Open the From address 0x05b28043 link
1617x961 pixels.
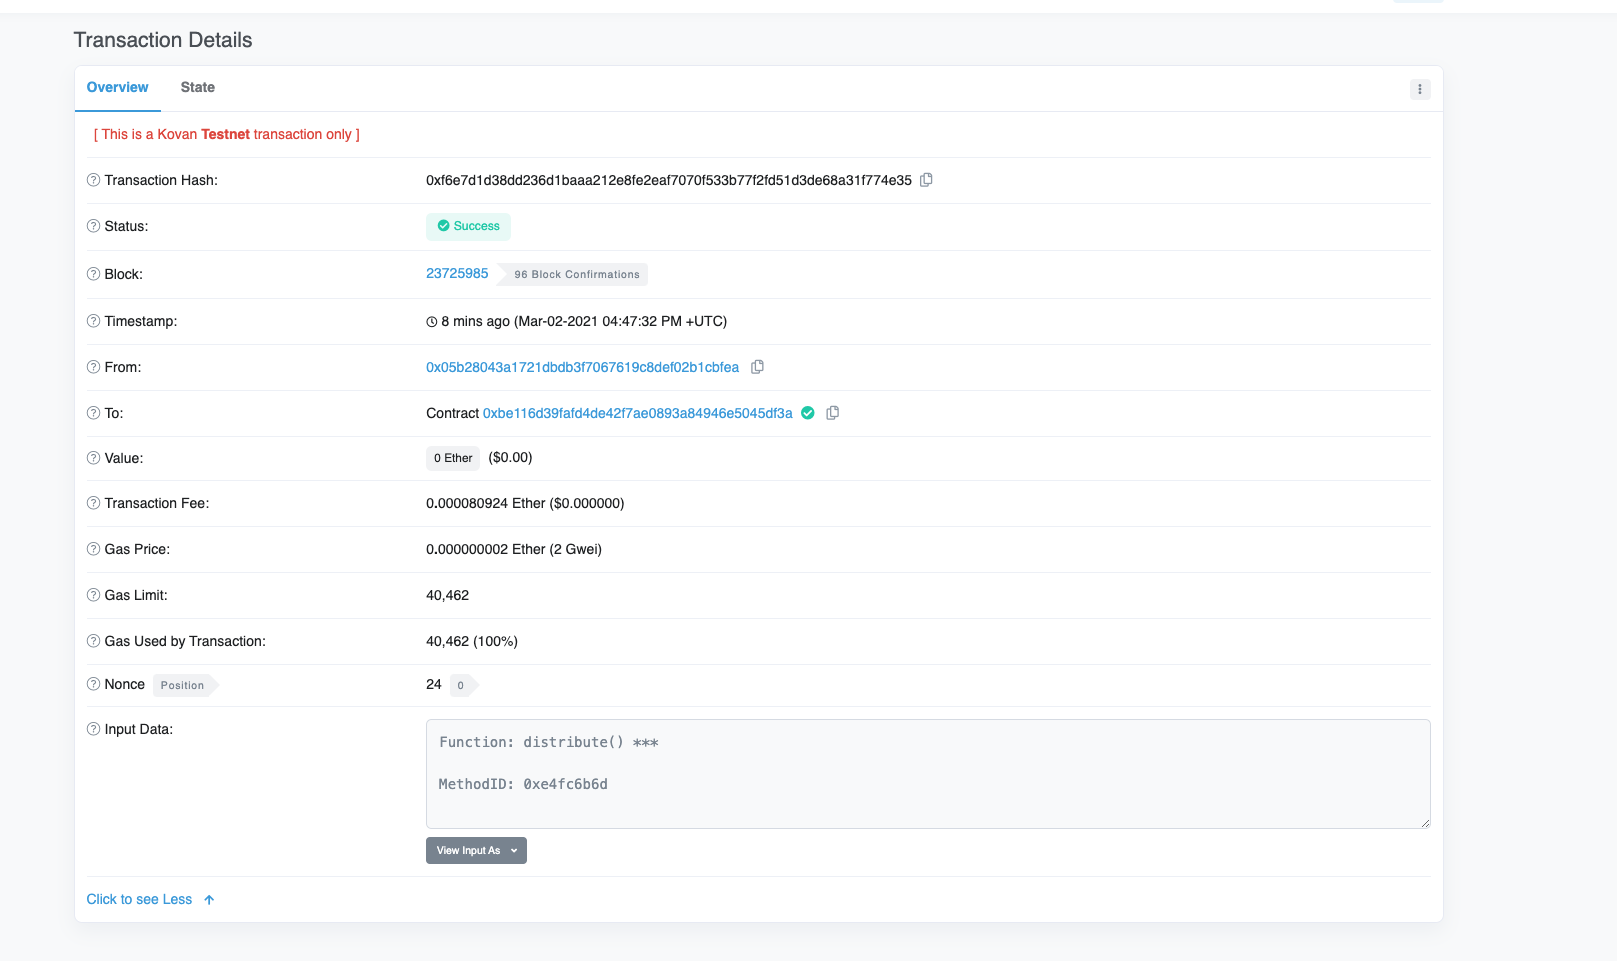pos(582,367)
